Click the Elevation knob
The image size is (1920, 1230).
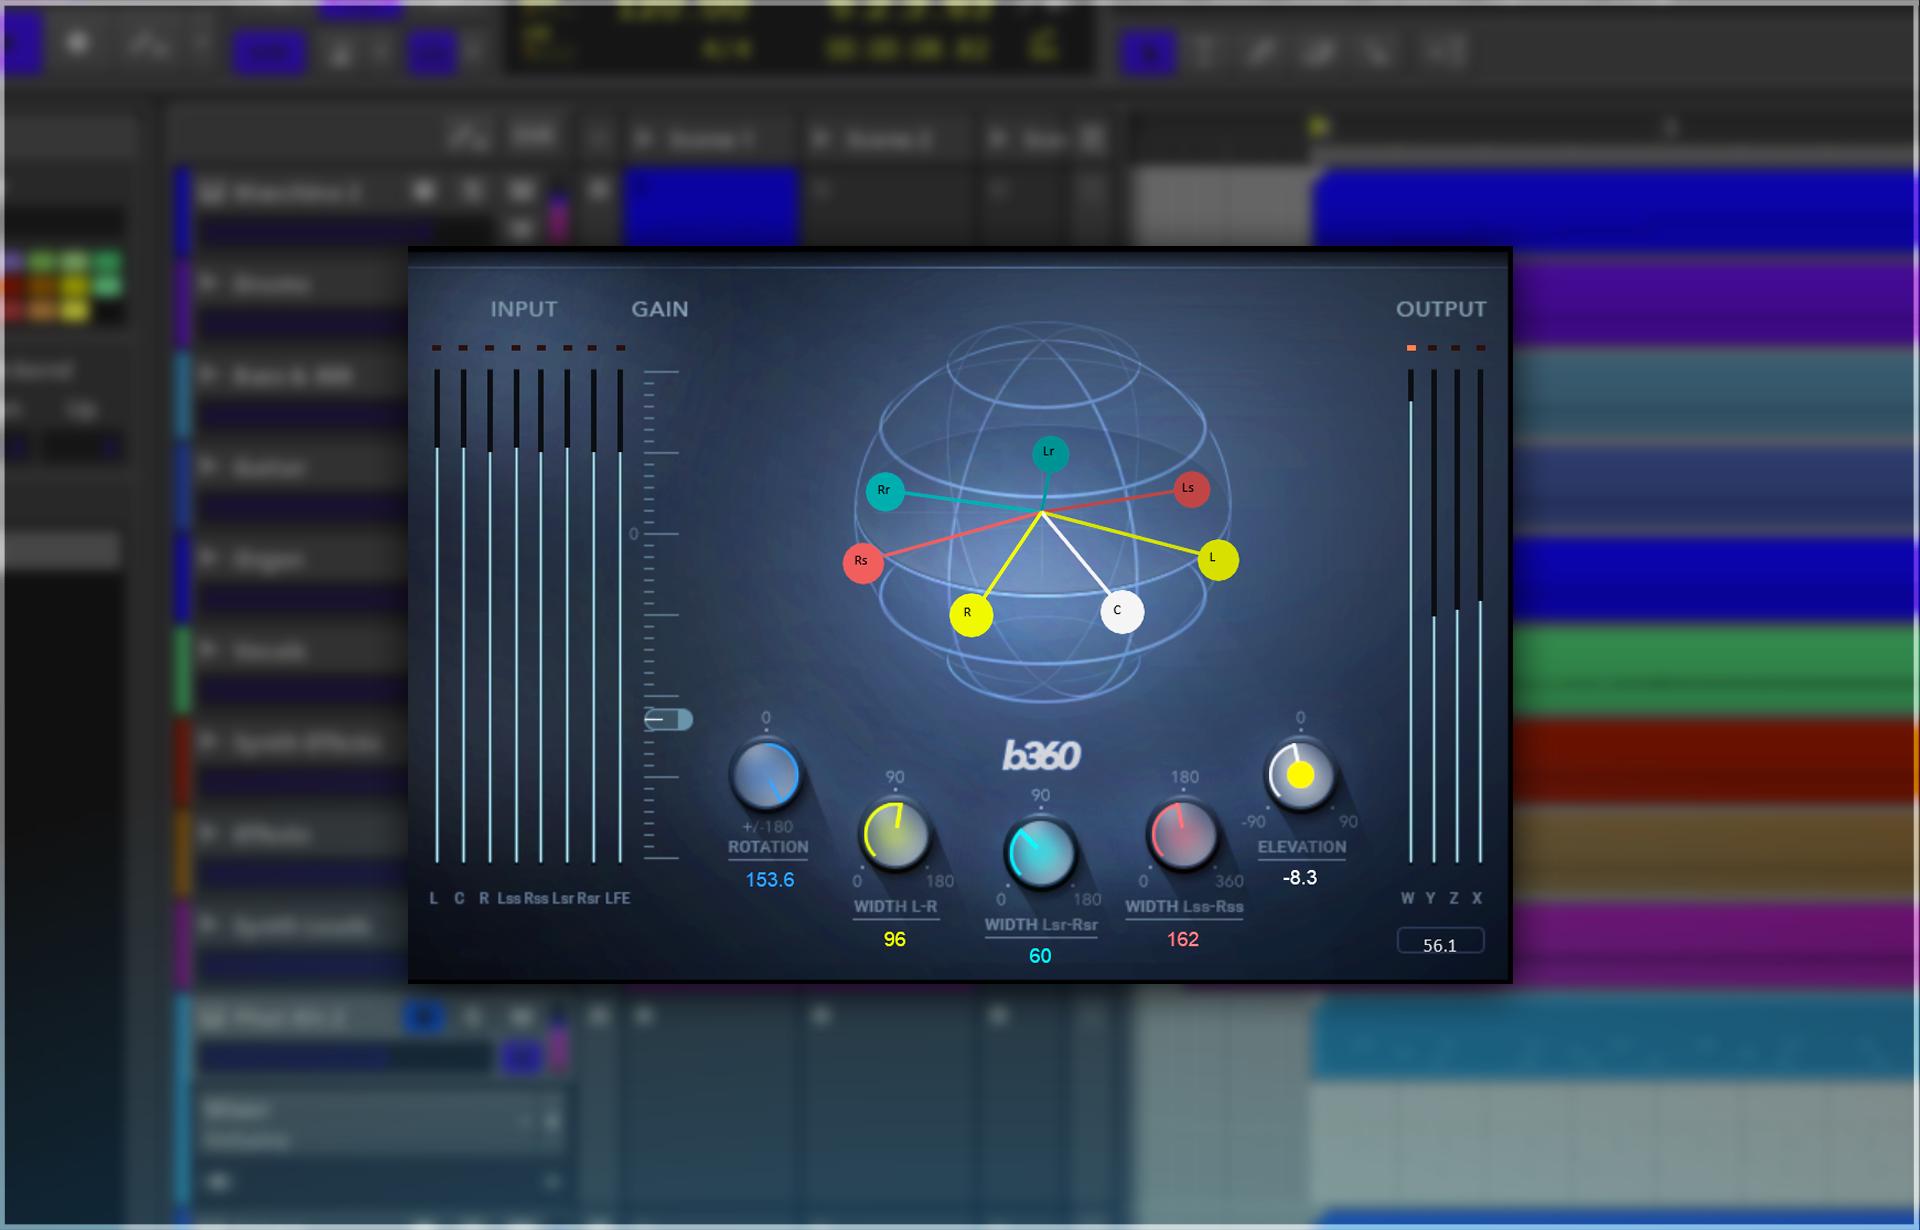coord(1300,775)
